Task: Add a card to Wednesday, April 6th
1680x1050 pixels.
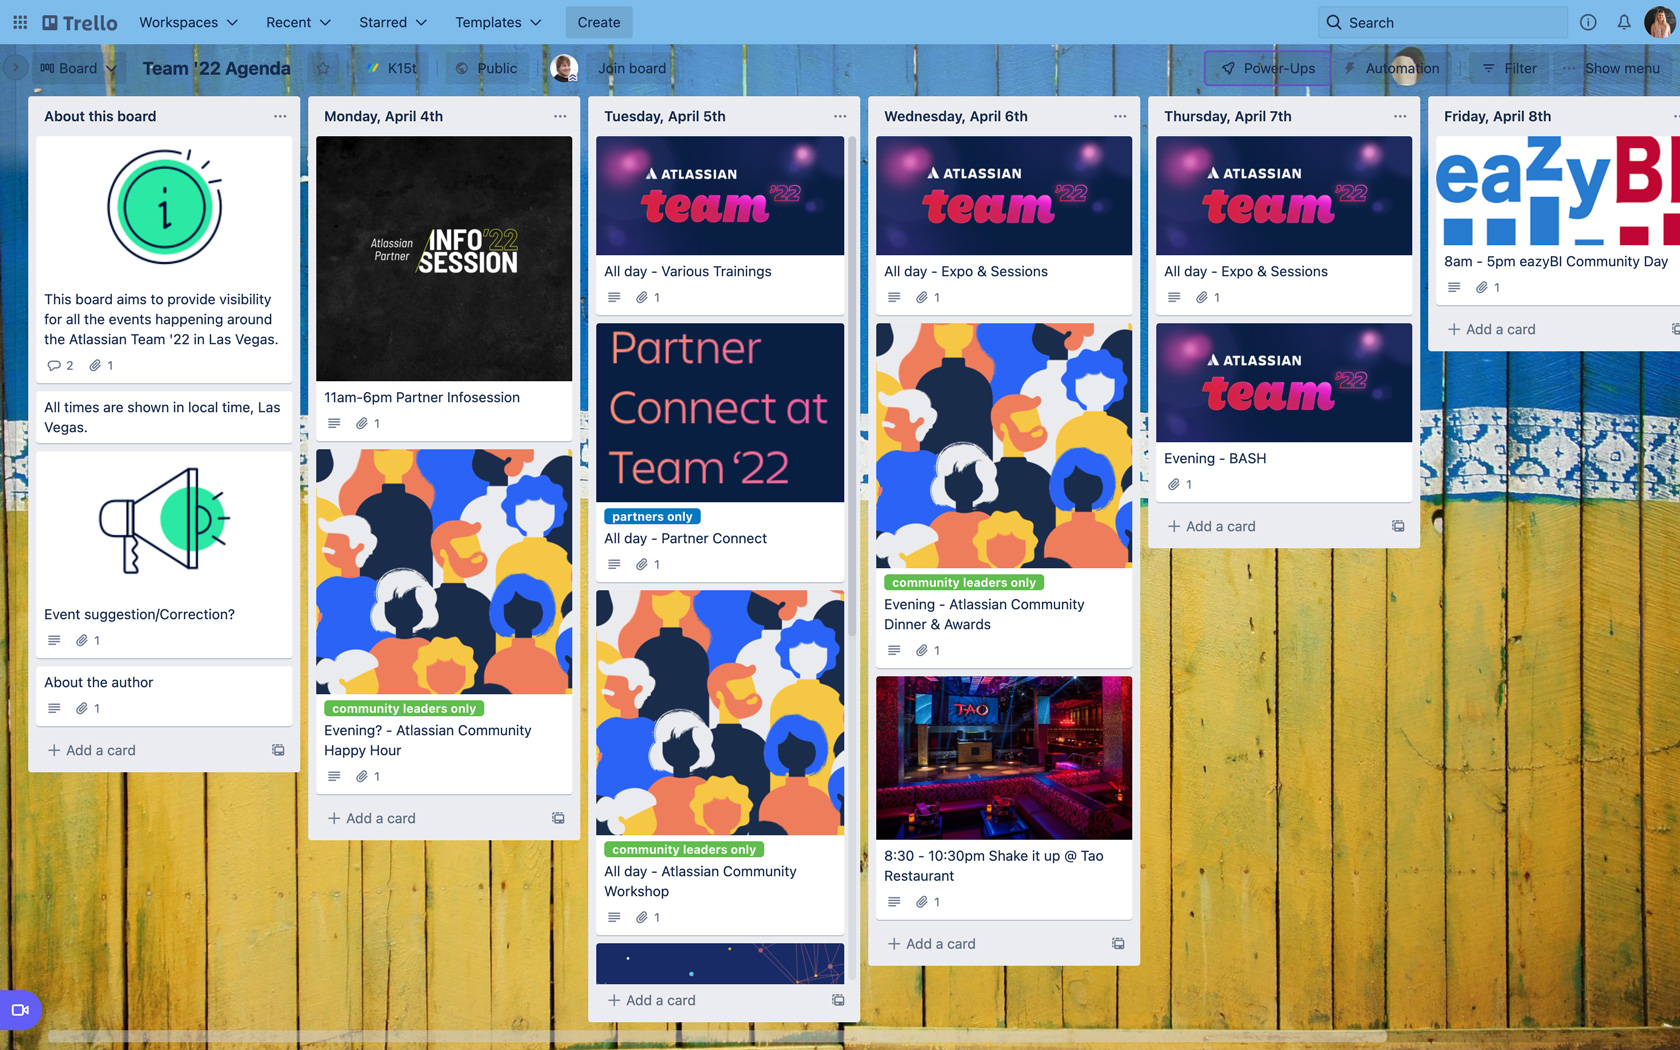Action: [x=932, y=944]
